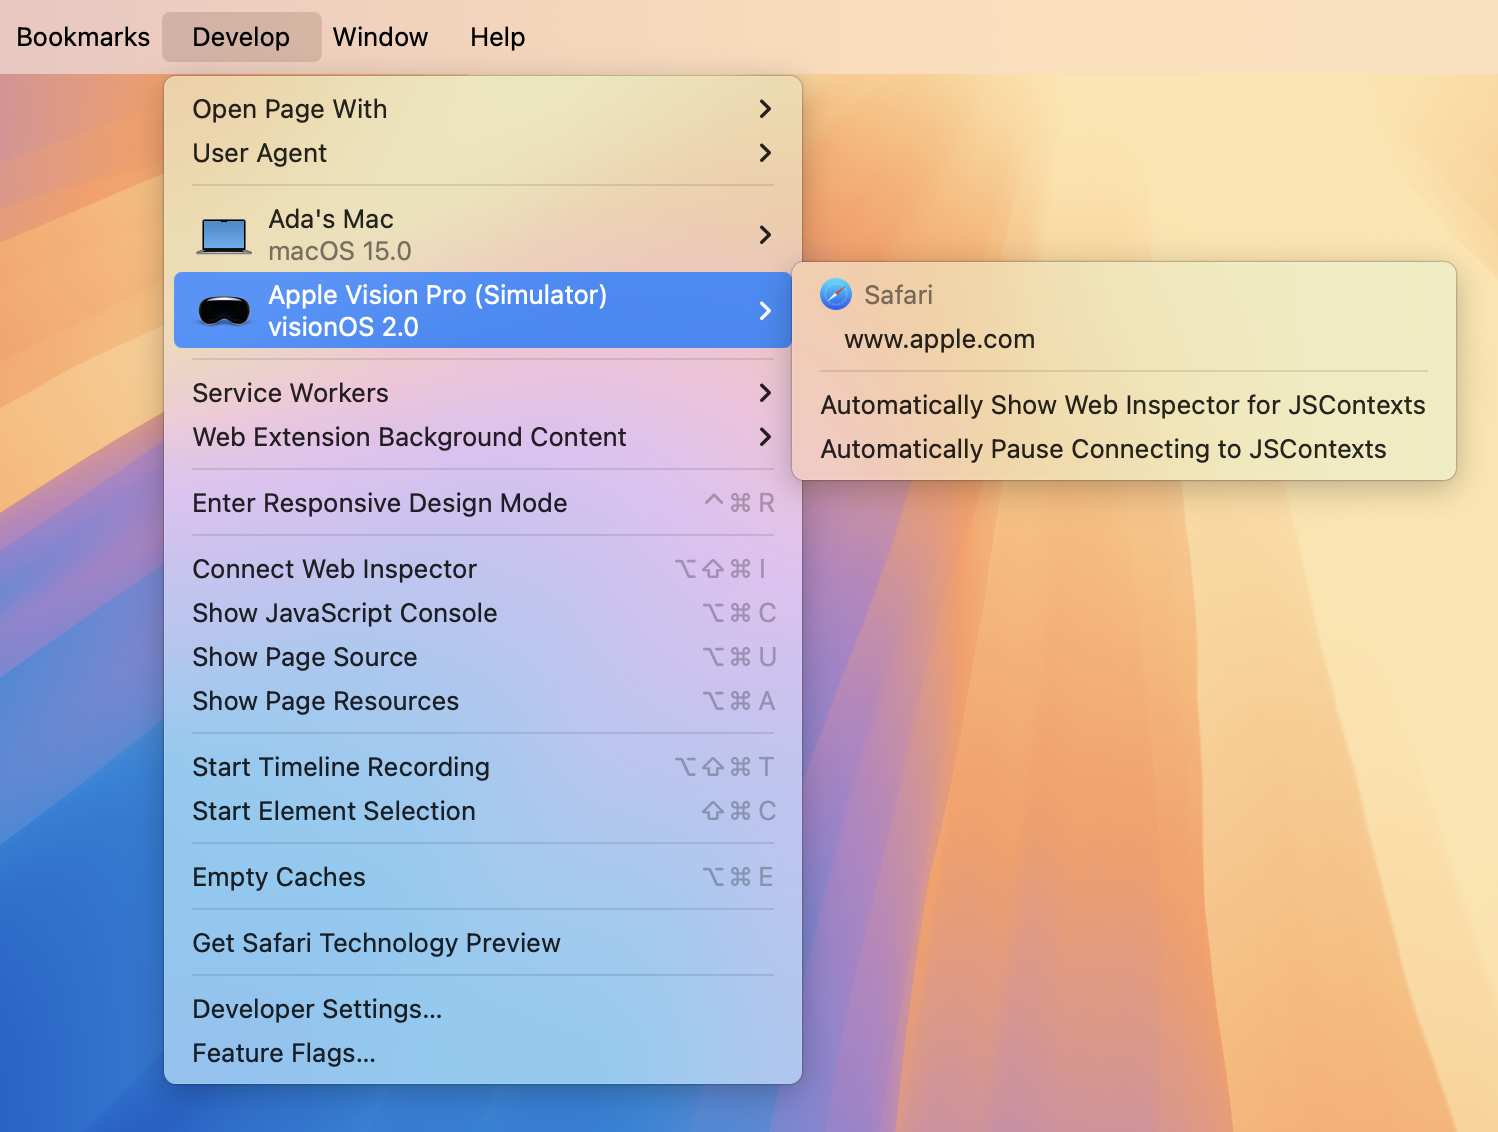The width and height of the screenshot is (1498, 1132).
Task: Expand Web Extension Background Content chevron
Action: coord(765,437)
